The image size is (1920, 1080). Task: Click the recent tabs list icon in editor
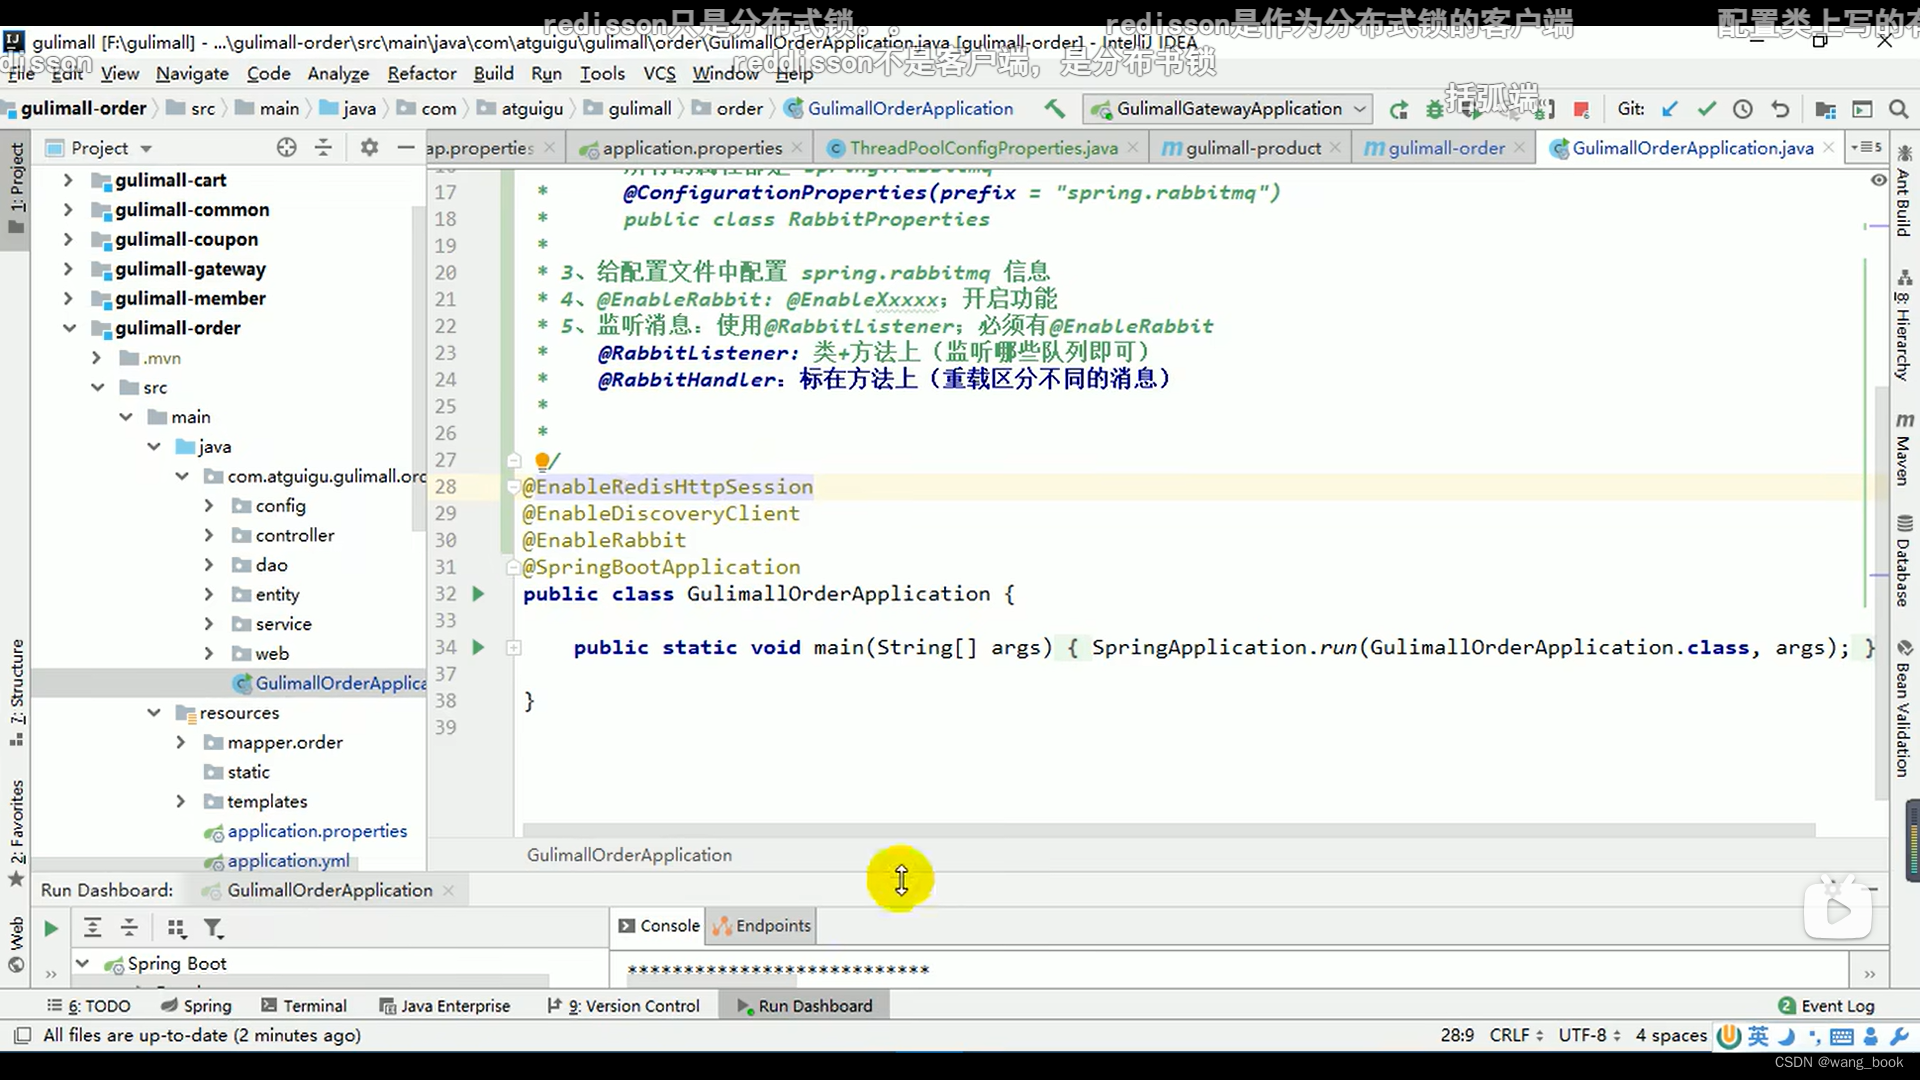(1866, 148)
